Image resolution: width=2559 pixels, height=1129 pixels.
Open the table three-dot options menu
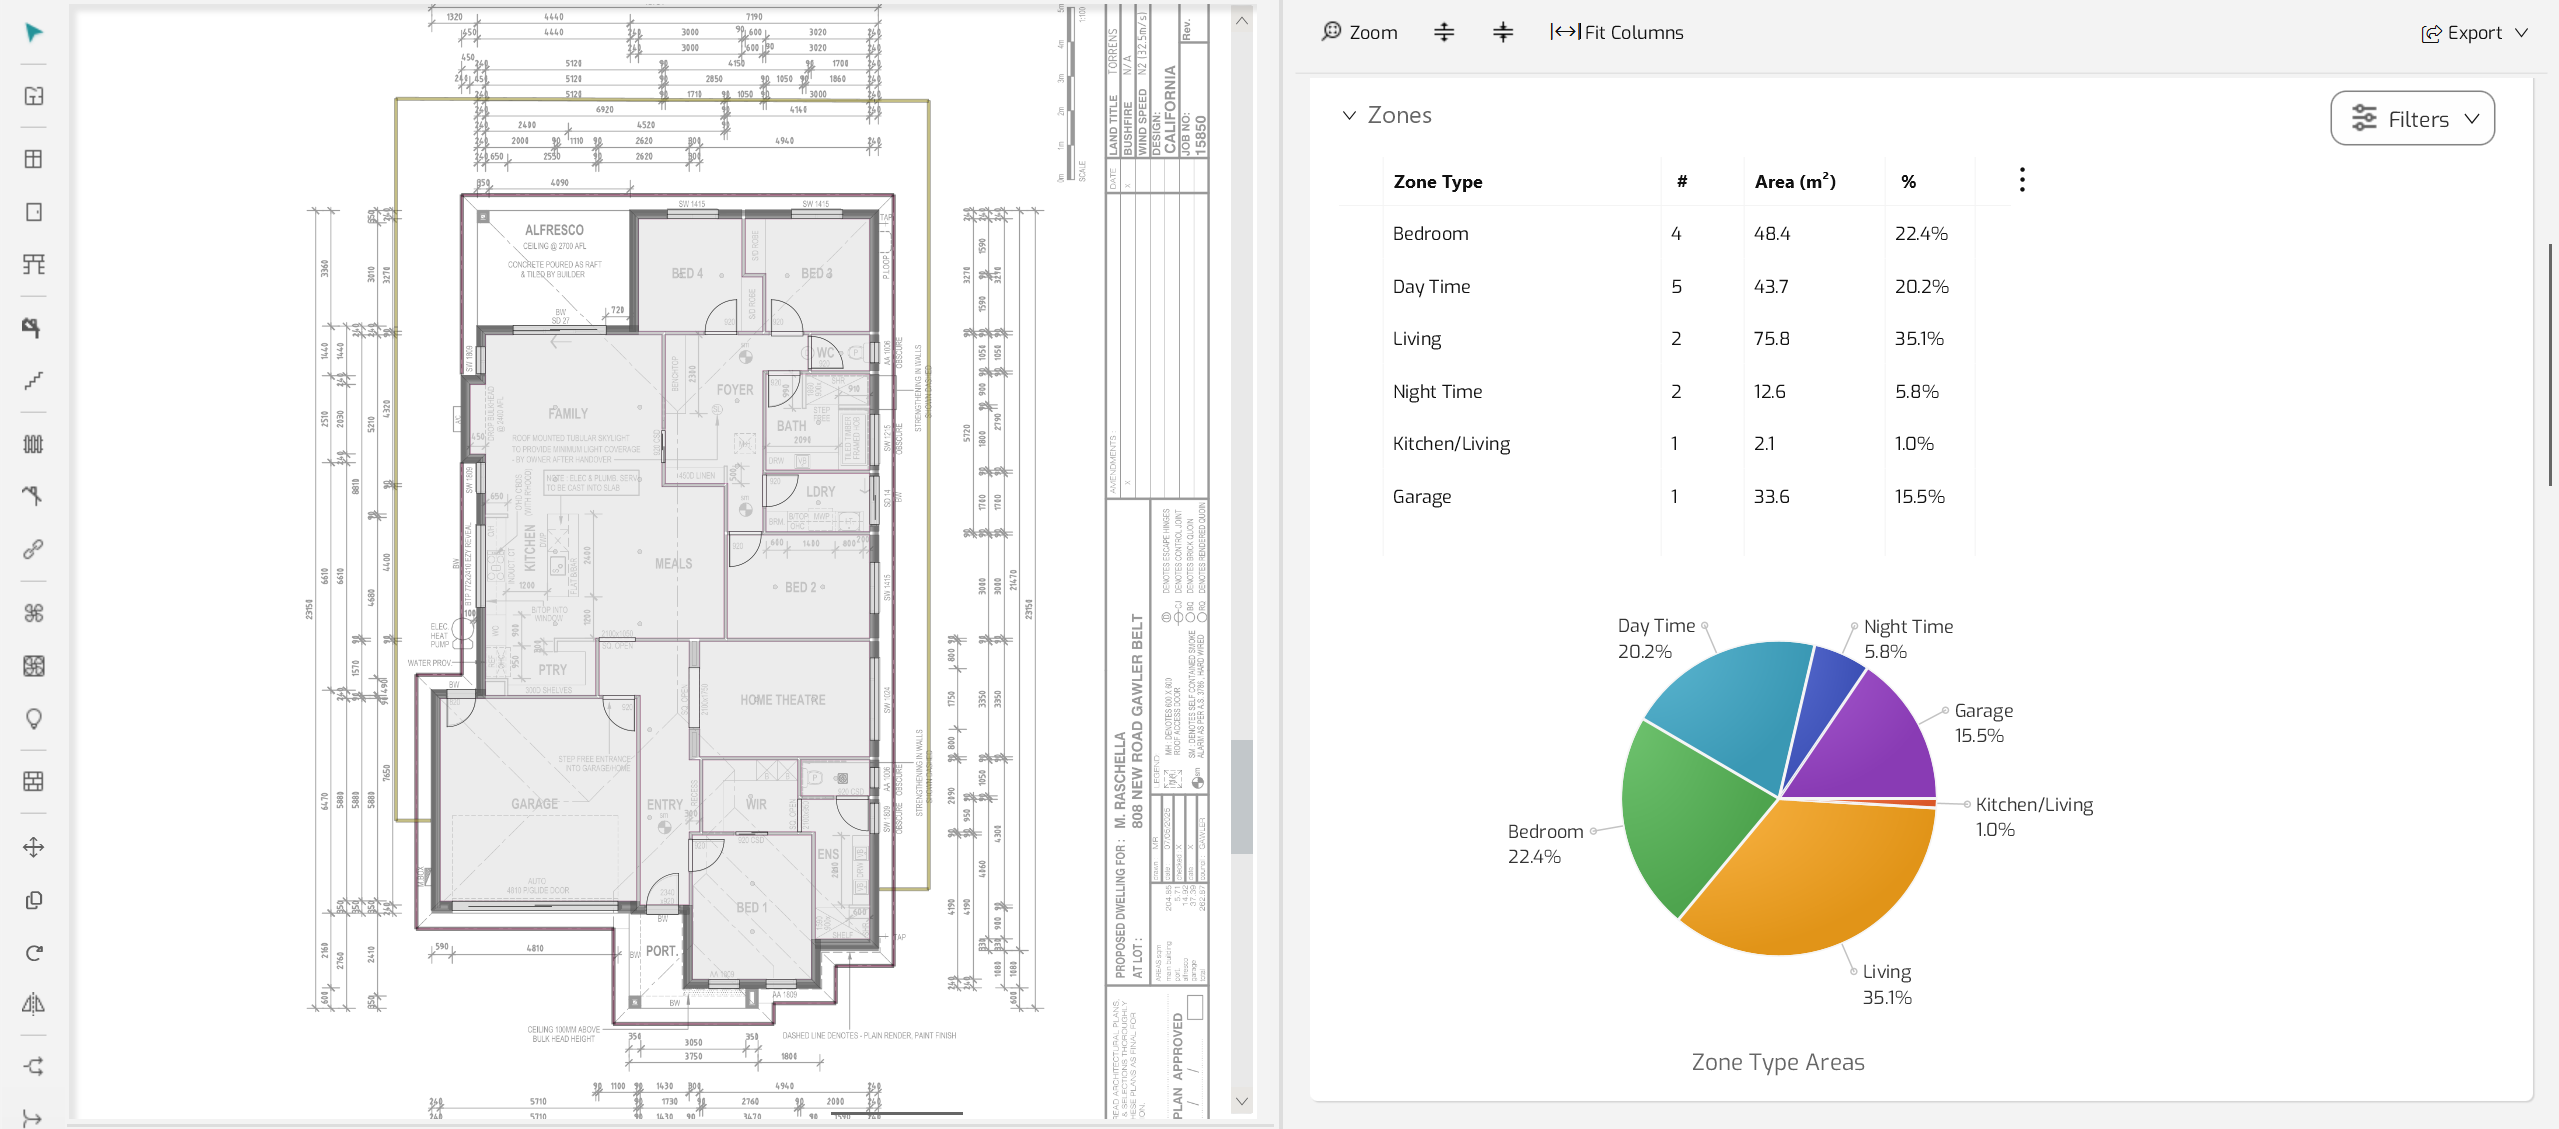(x=2022, y=180)
